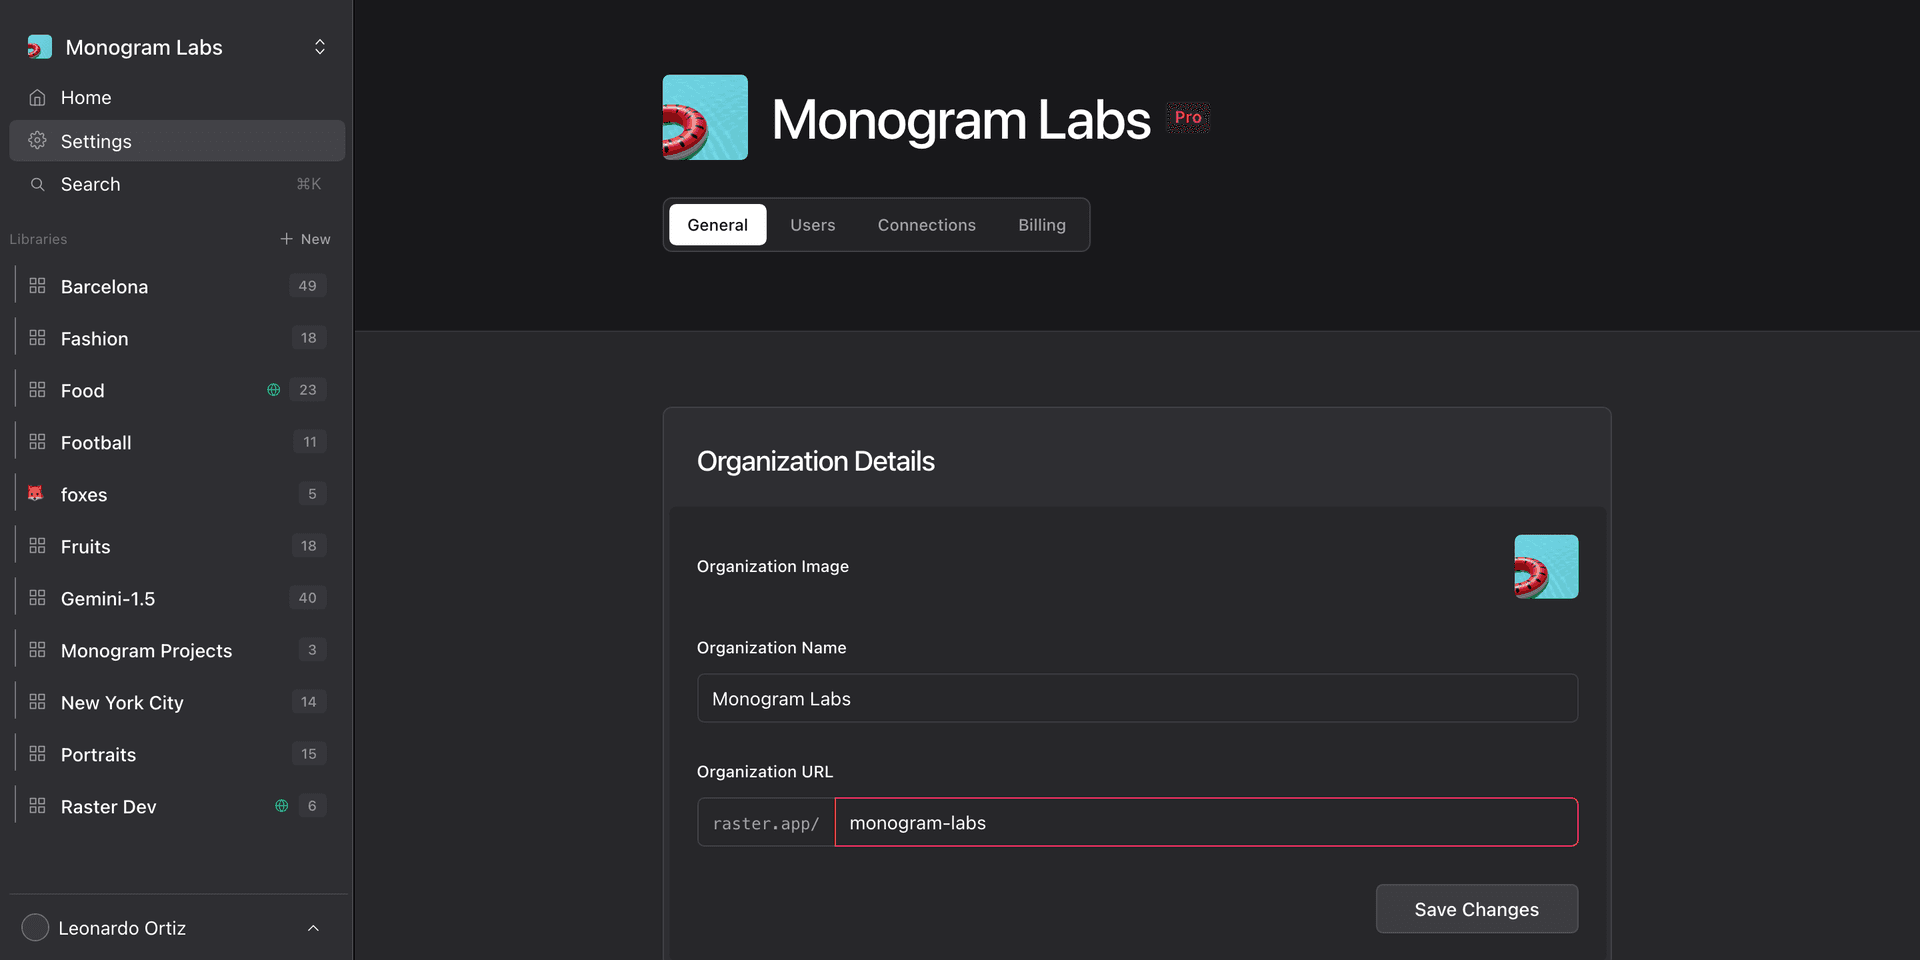
Task: Open the organization switcher chevrons
Action: (320, 47)
